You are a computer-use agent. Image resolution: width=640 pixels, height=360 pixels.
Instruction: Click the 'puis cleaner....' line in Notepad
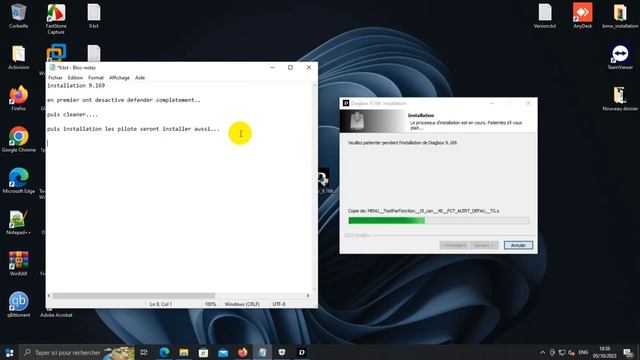73,114
